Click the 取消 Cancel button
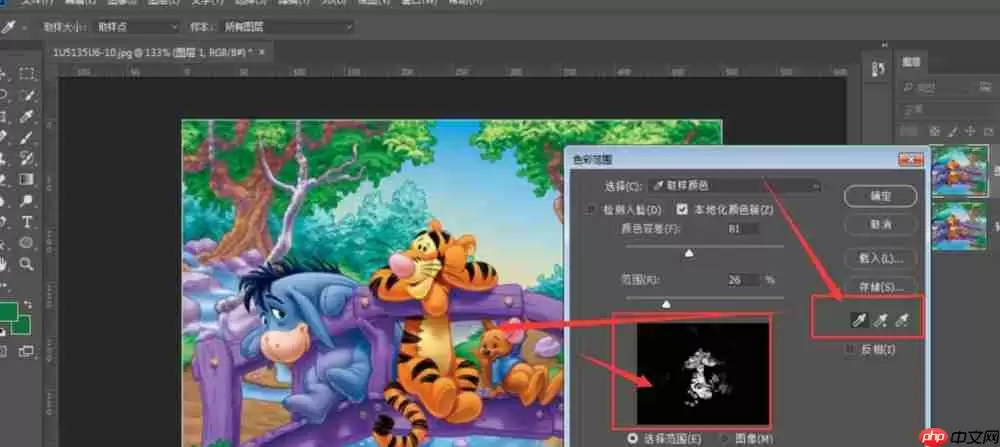Image resolution: width=1000 pixels, height=447 pixels. pos(880,225)
